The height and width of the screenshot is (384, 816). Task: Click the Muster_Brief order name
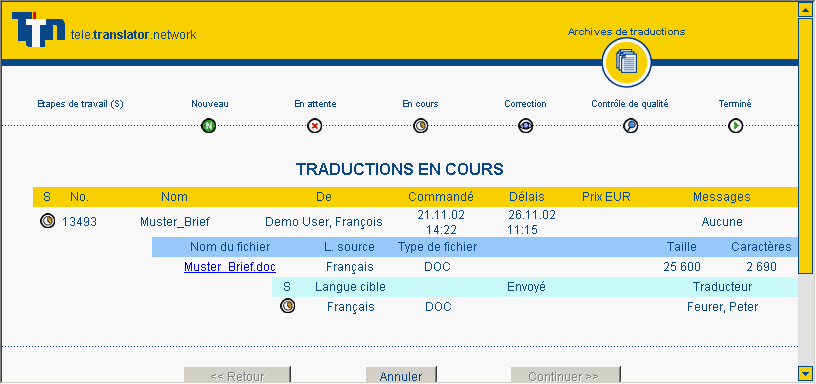point(175,222)
